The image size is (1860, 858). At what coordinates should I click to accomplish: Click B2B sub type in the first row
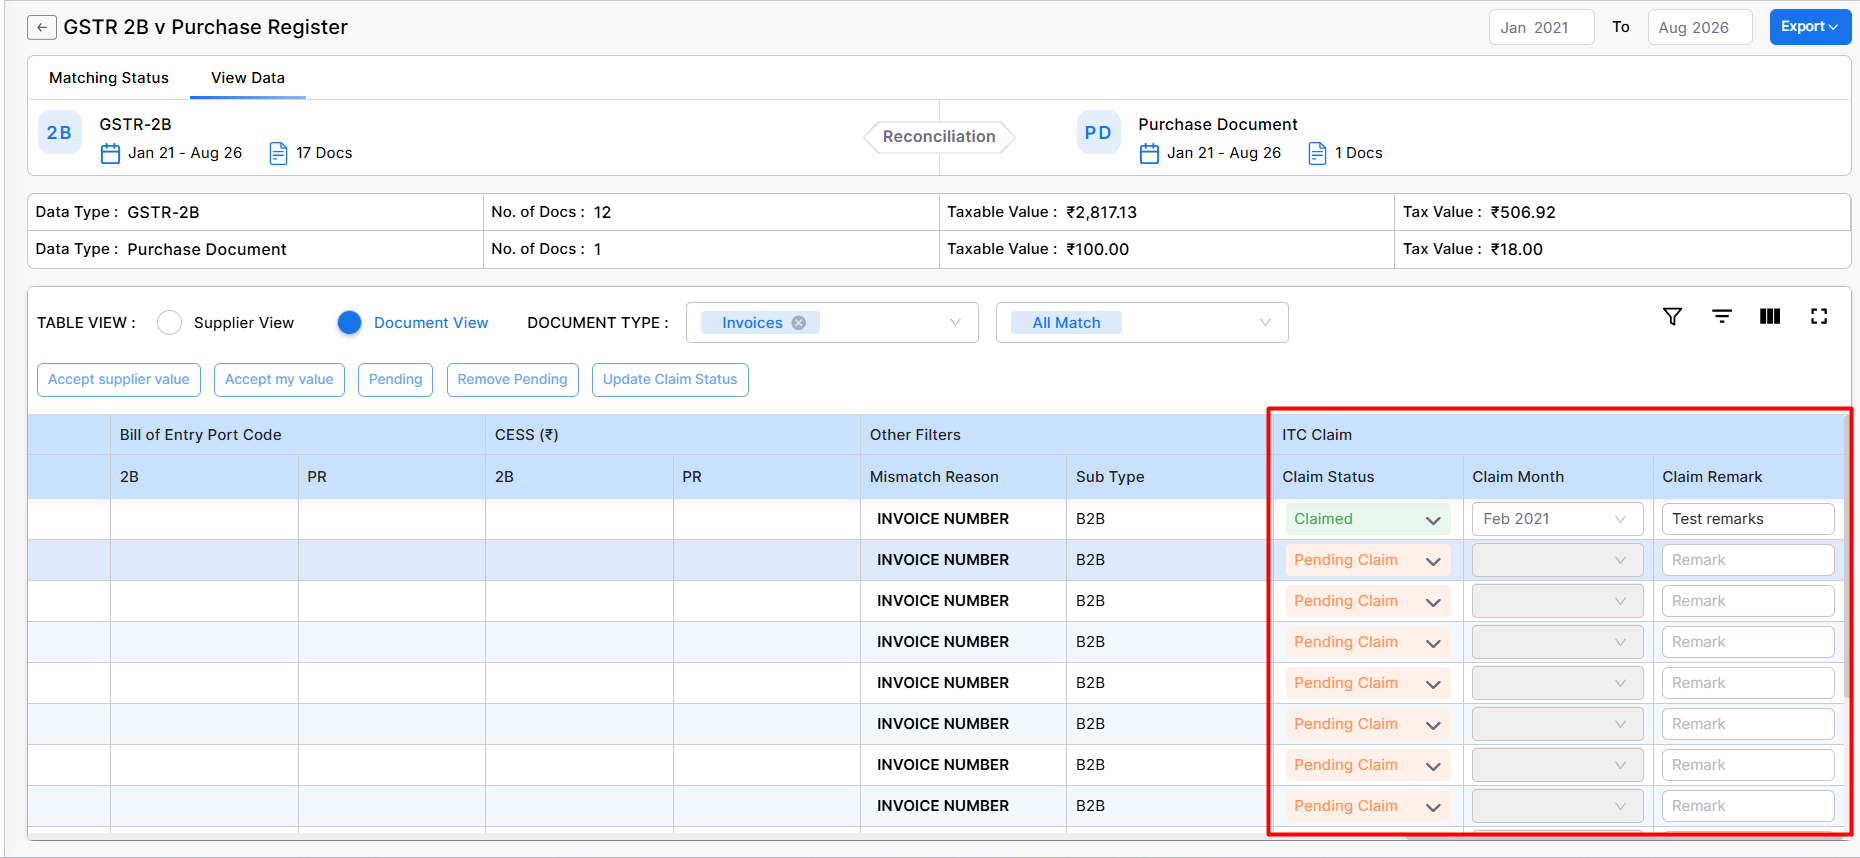[x=1090, y=519]
